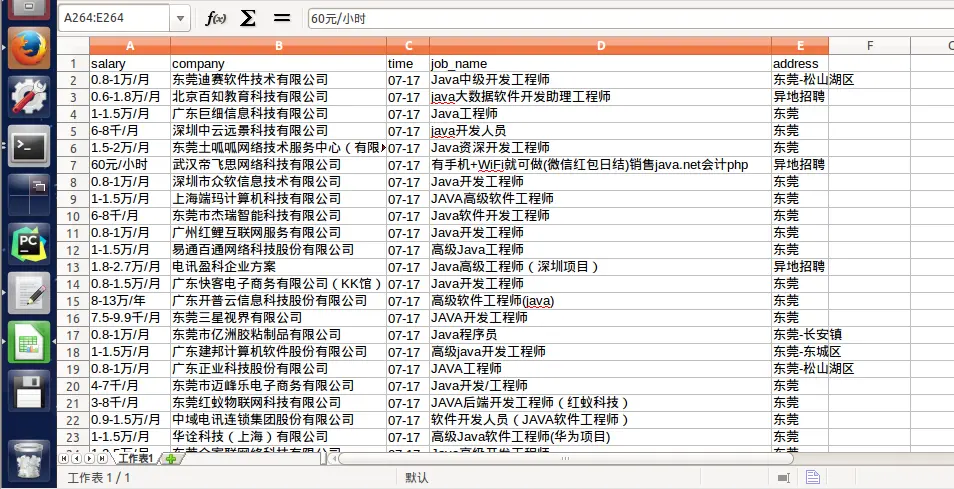Screen dimensions: 954x489
Task: Select column F header
Action: click(869, 46)
